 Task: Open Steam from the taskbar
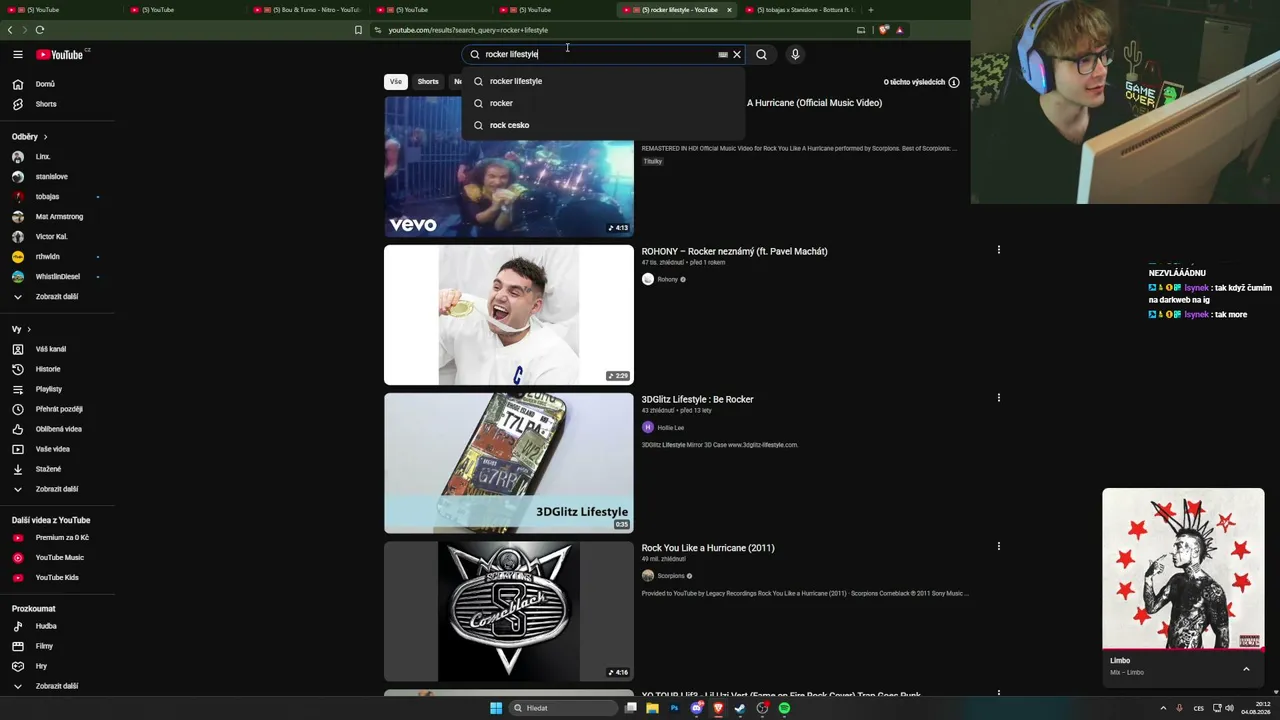click(740, 708)
